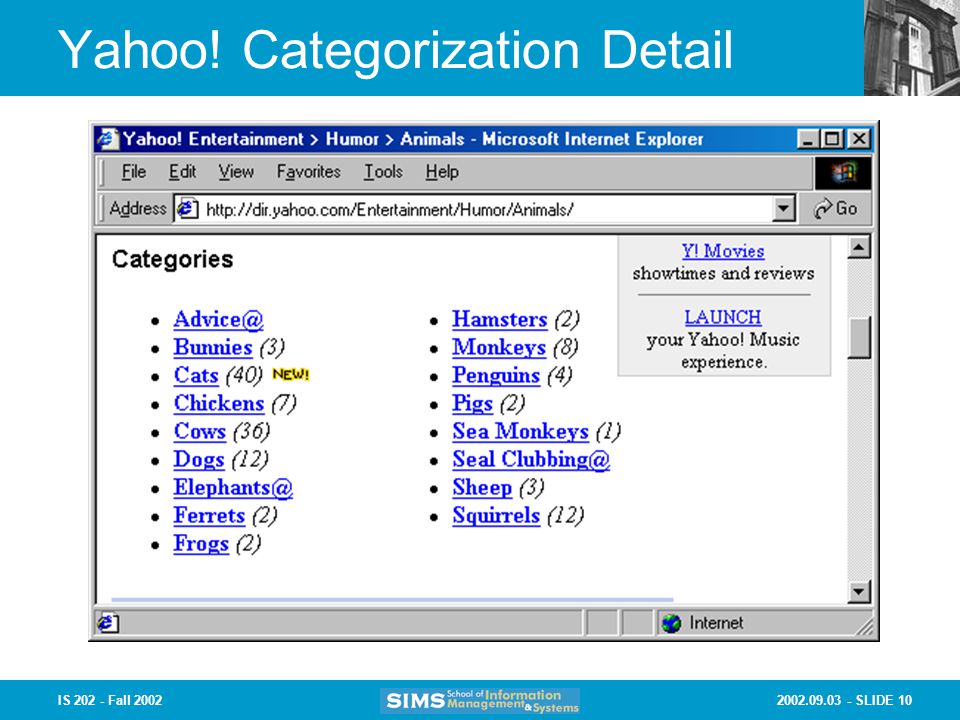Screen dimensions: 960x720
Task: Open the Chickens category link
Action: 219,403
